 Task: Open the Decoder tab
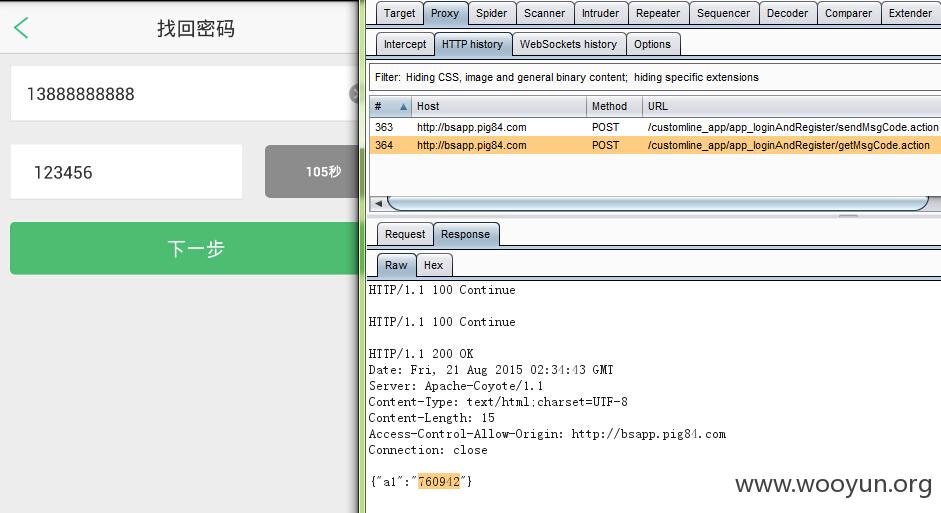(787, 13)
